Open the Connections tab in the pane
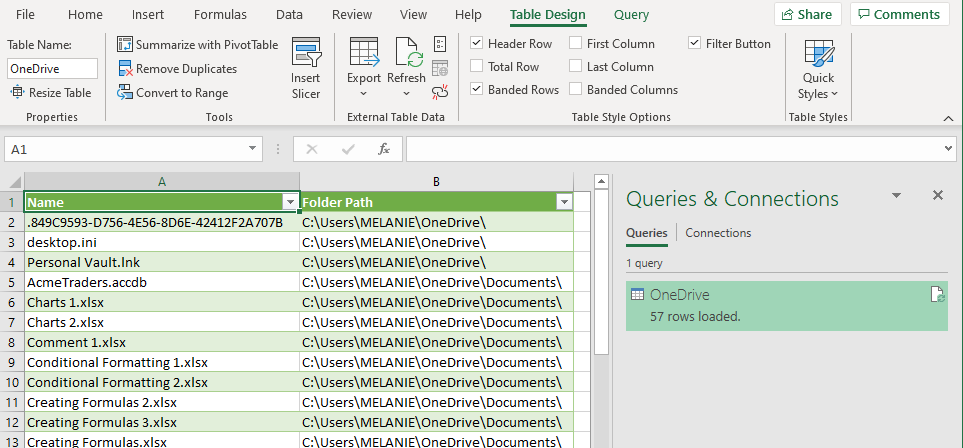The height and width of the screenshot is (448, 963). (x=718, y=233)
